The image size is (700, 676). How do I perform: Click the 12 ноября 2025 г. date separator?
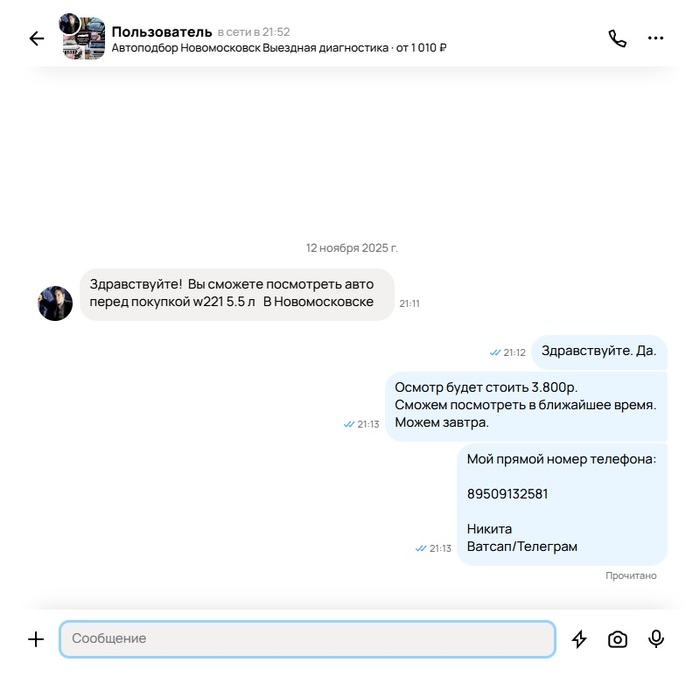[351, 248]
